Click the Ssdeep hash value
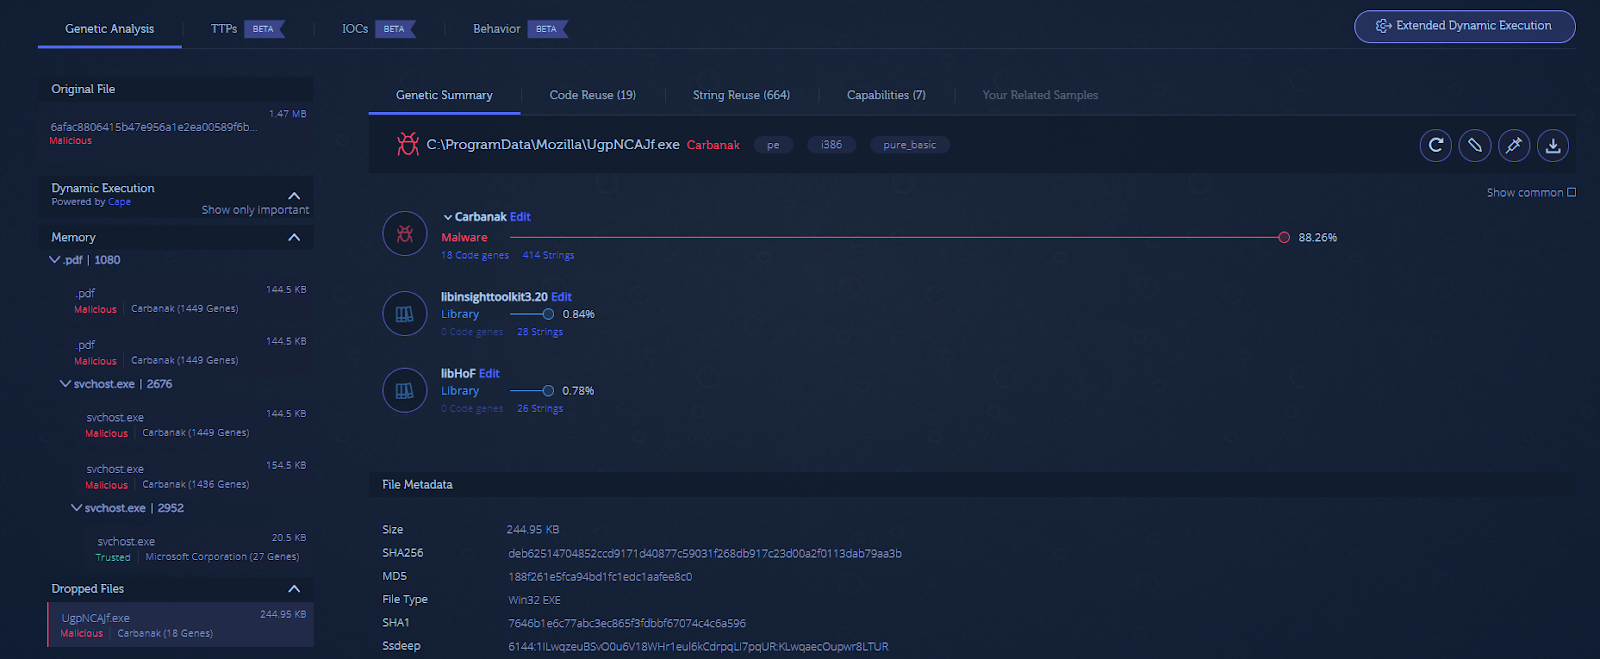1600x659 pixels. (698, 647)
